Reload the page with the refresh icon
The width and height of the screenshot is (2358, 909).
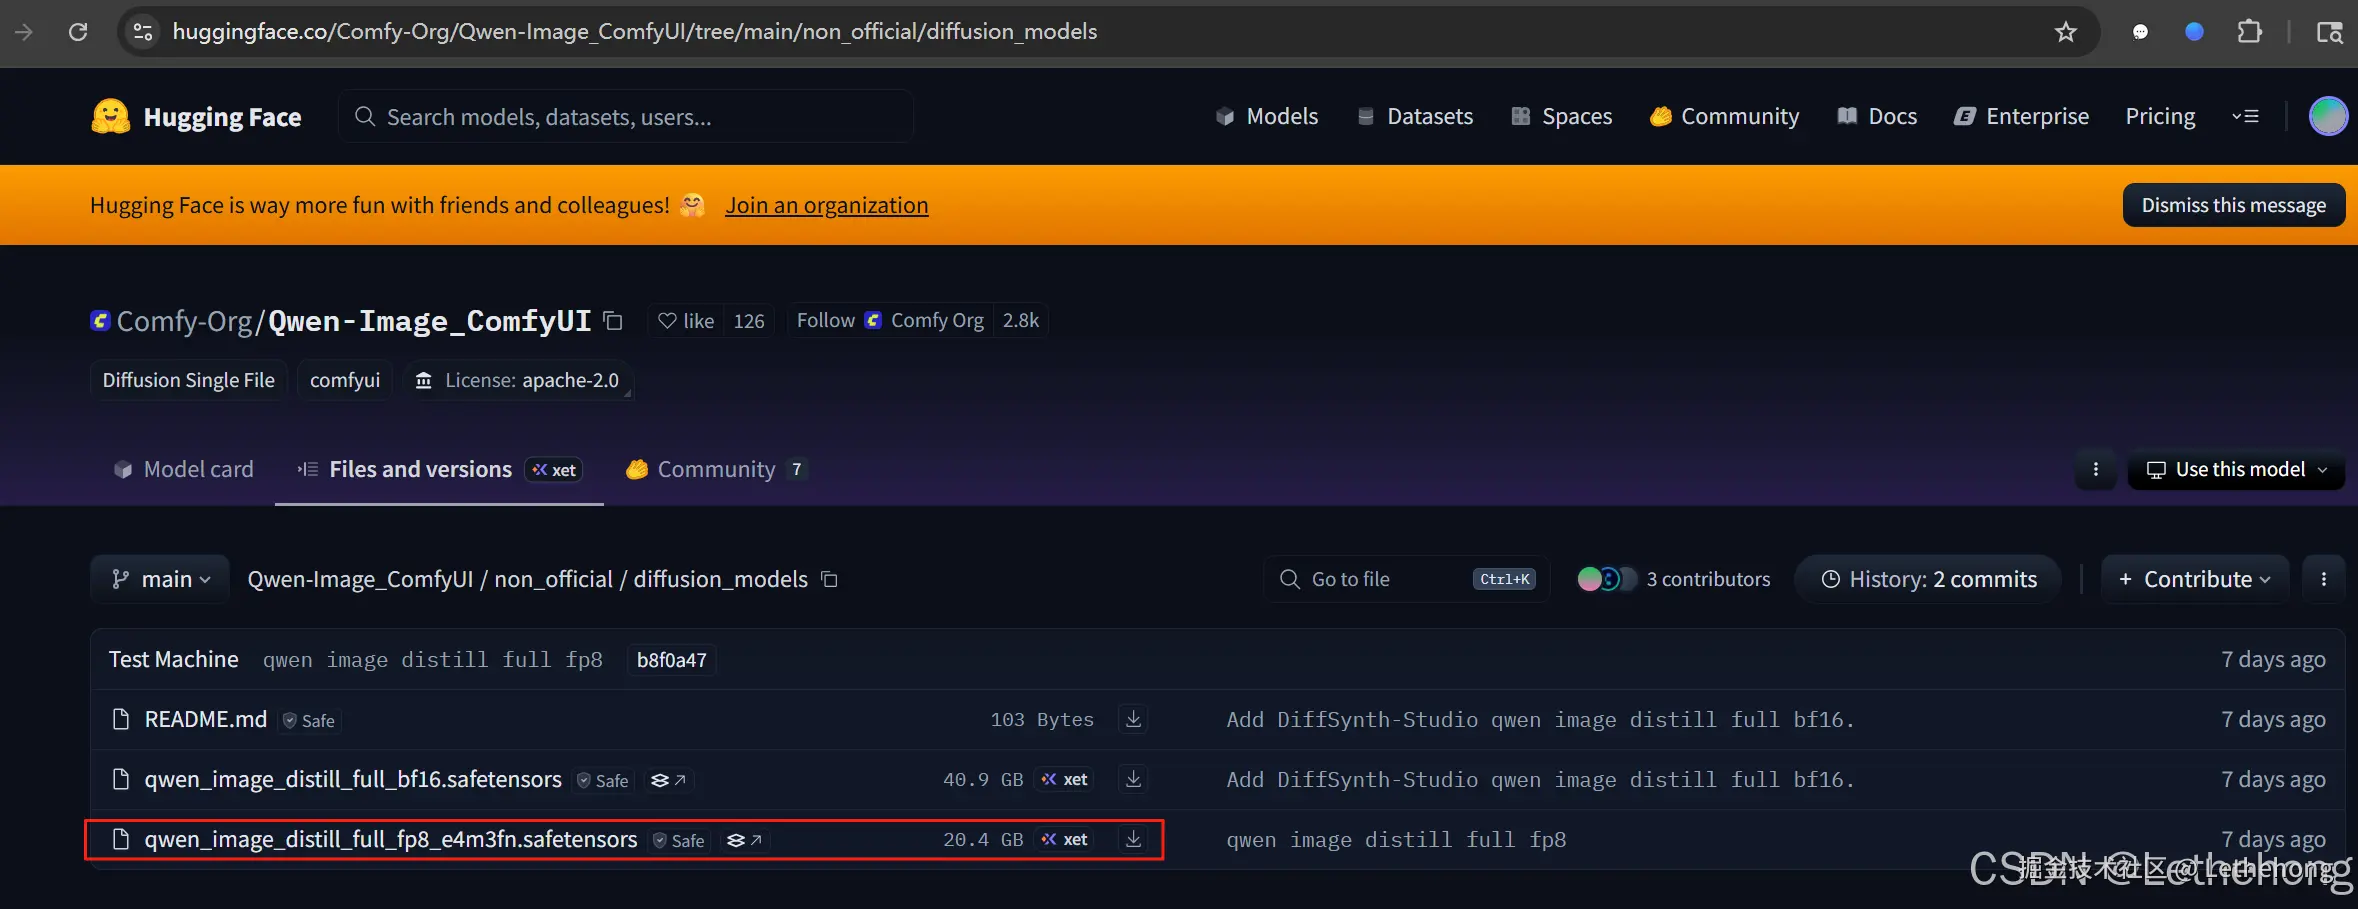(x=78, y=32)
